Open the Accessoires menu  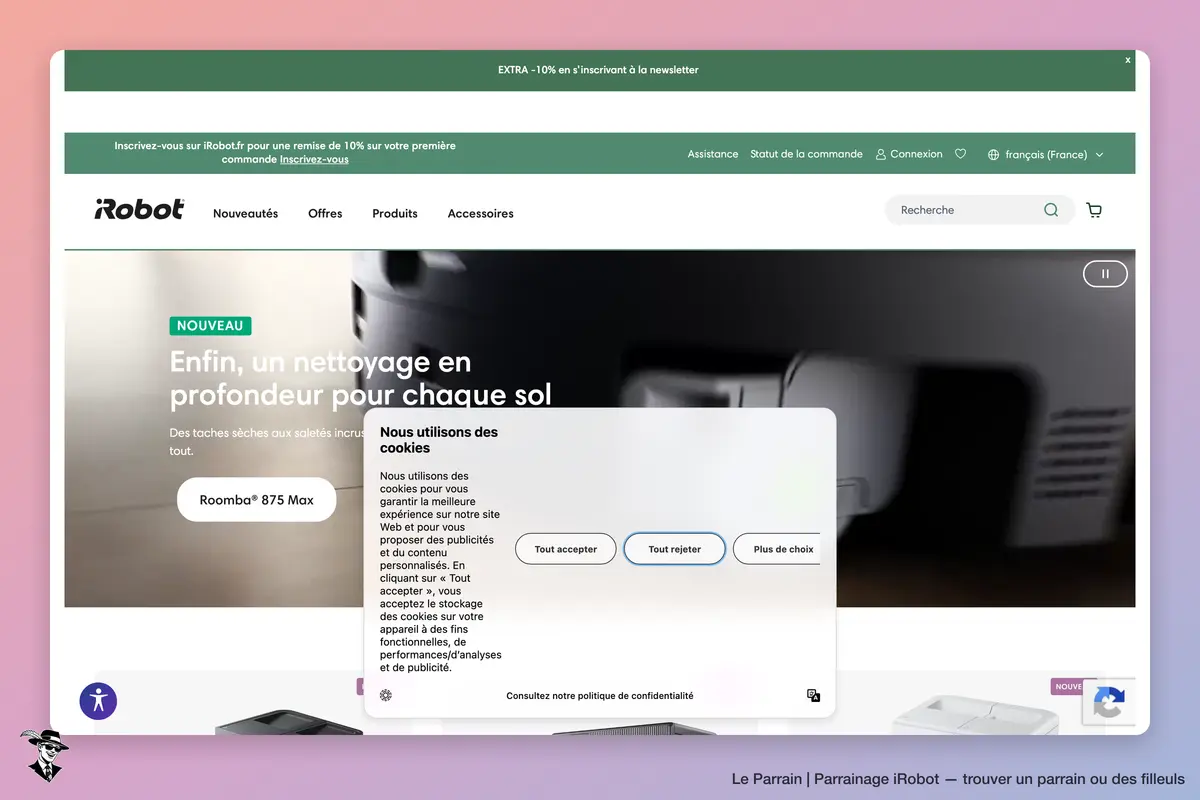click(481, 213)
